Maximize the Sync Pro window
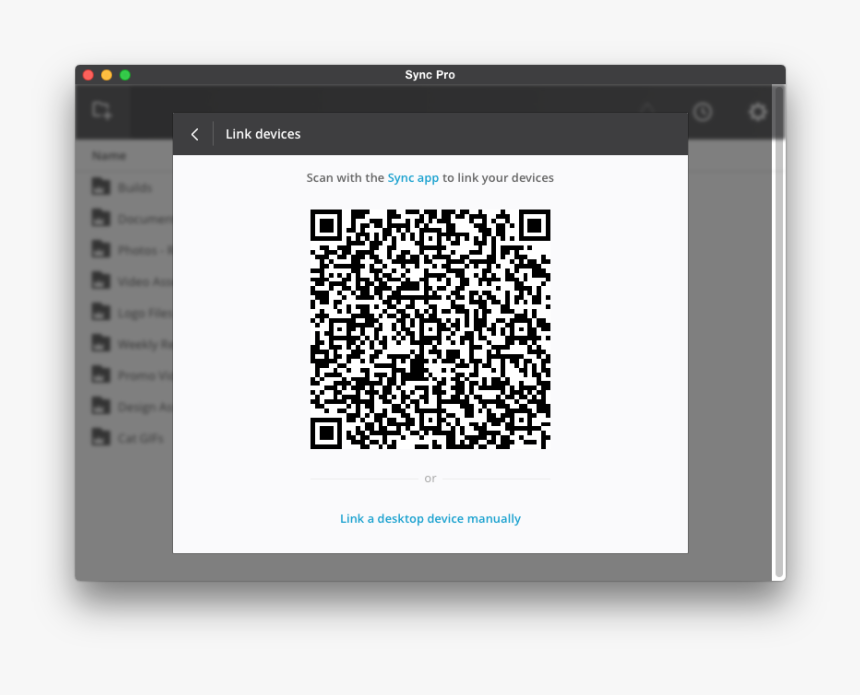This screenshot has width=860, height=695. coord(125,75)
